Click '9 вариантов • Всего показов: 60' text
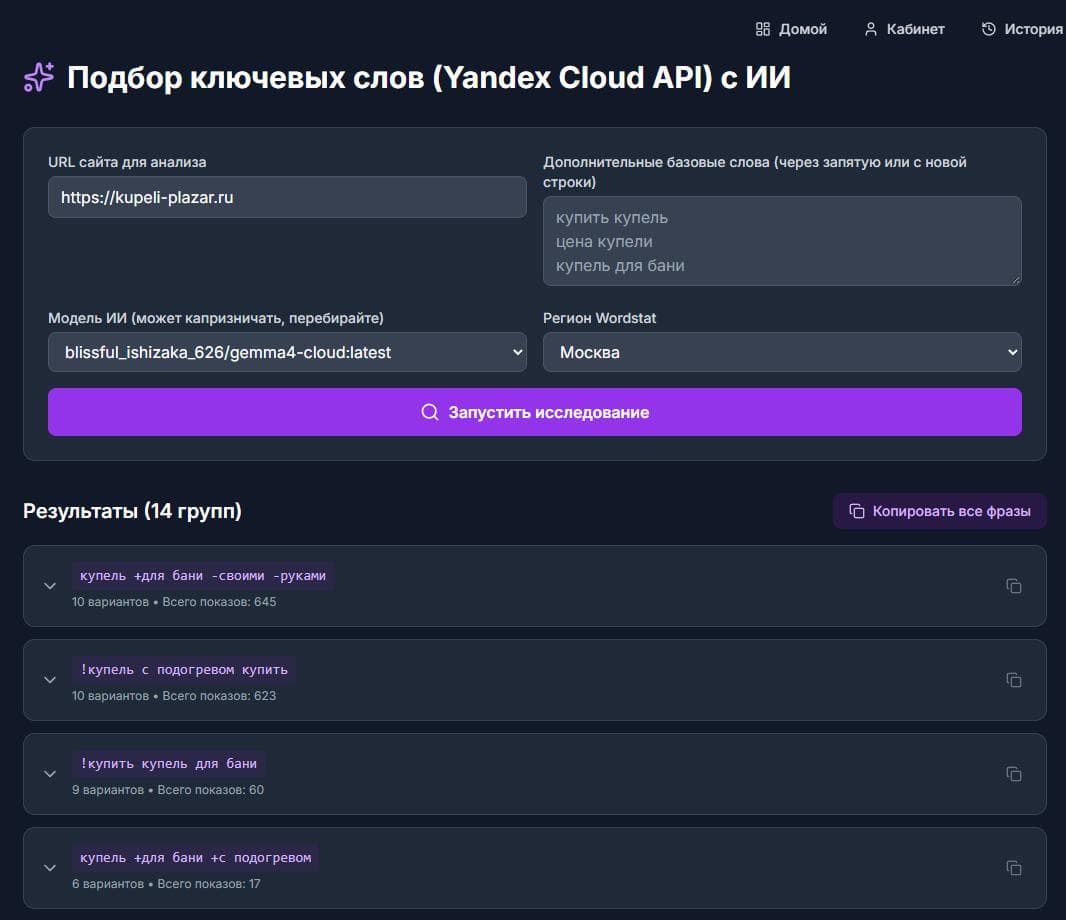The width and height of the screenshot is (1066, 920). coord(168,789)
